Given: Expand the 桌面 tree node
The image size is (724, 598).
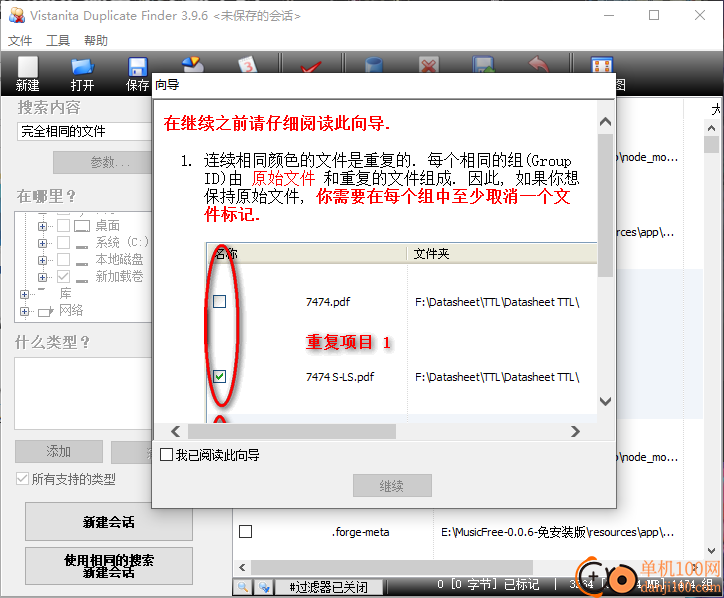Looking at the screenshot, I should pyautogui.click(x=42, y=226).
